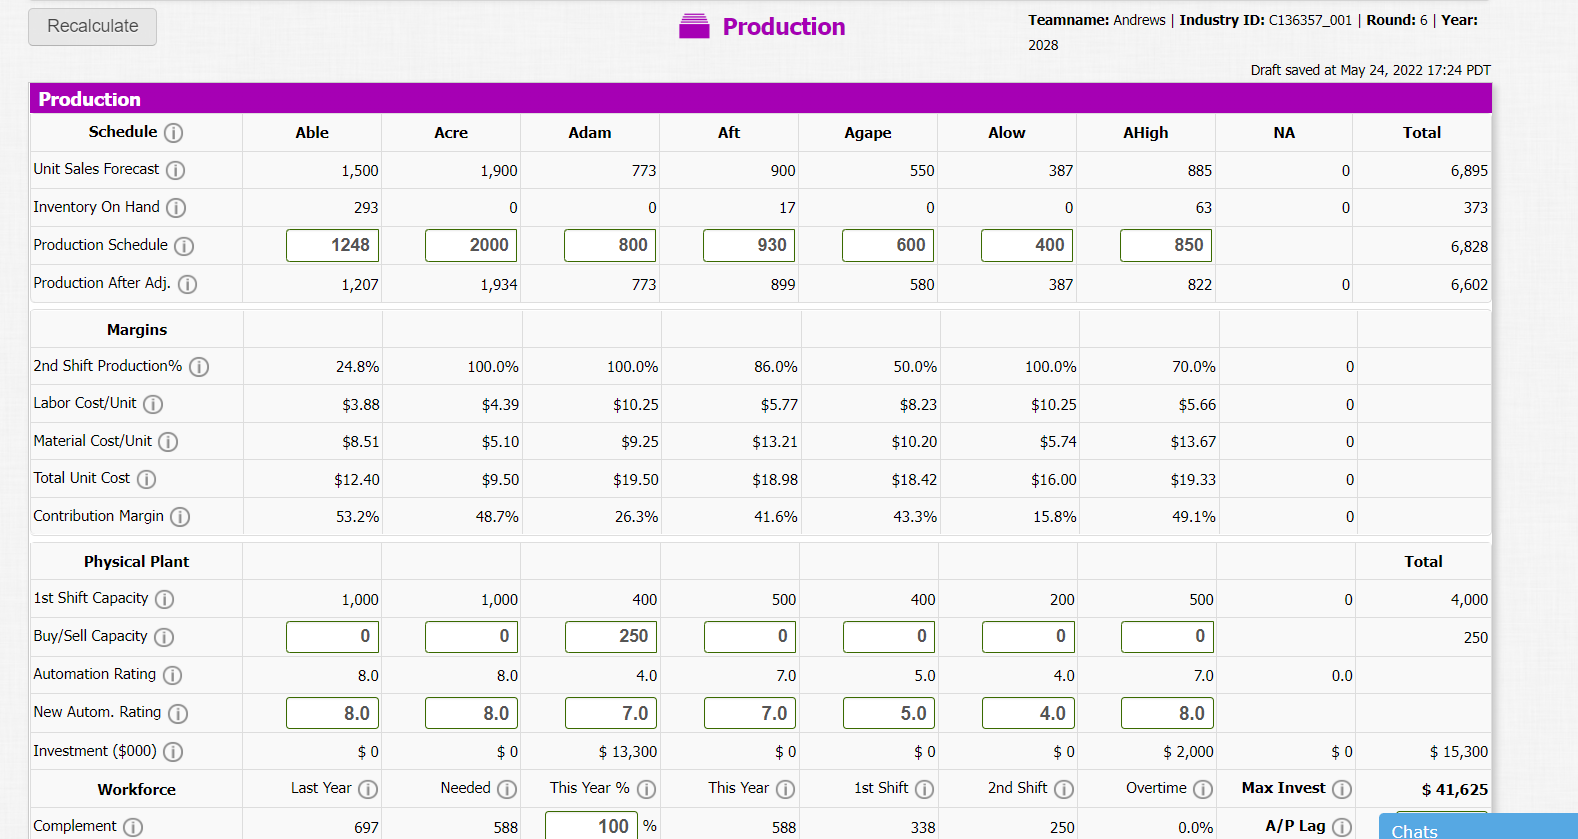Open the Production Schedule info icon
Viewport: 1578px width, 839px height.
click(x=184, y=246)
